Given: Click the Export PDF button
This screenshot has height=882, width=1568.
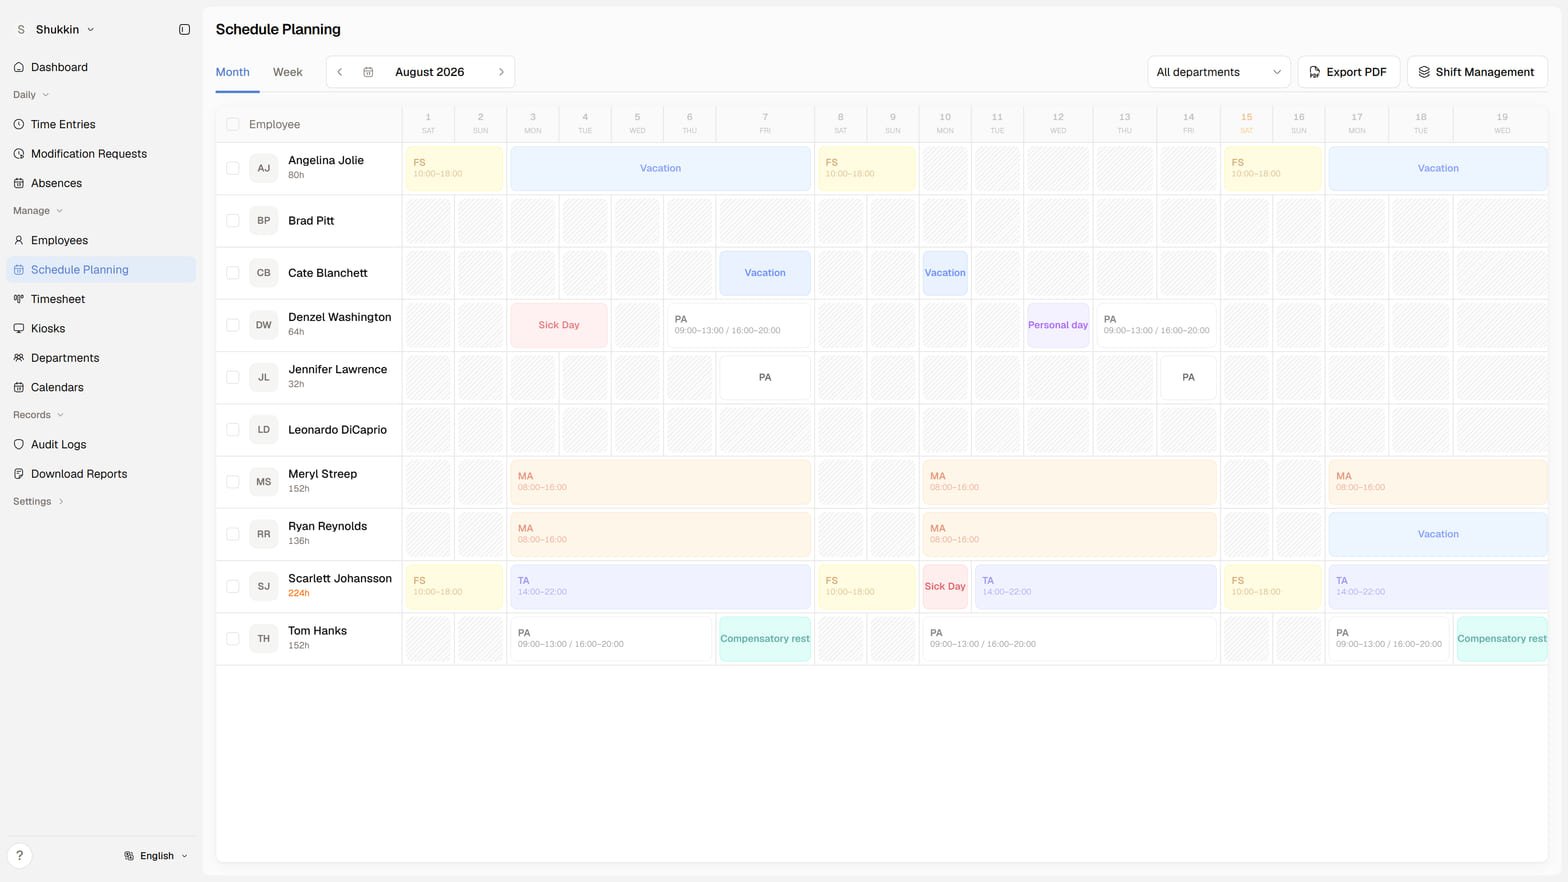Looking at the screenshot, I should [1348, 72].
